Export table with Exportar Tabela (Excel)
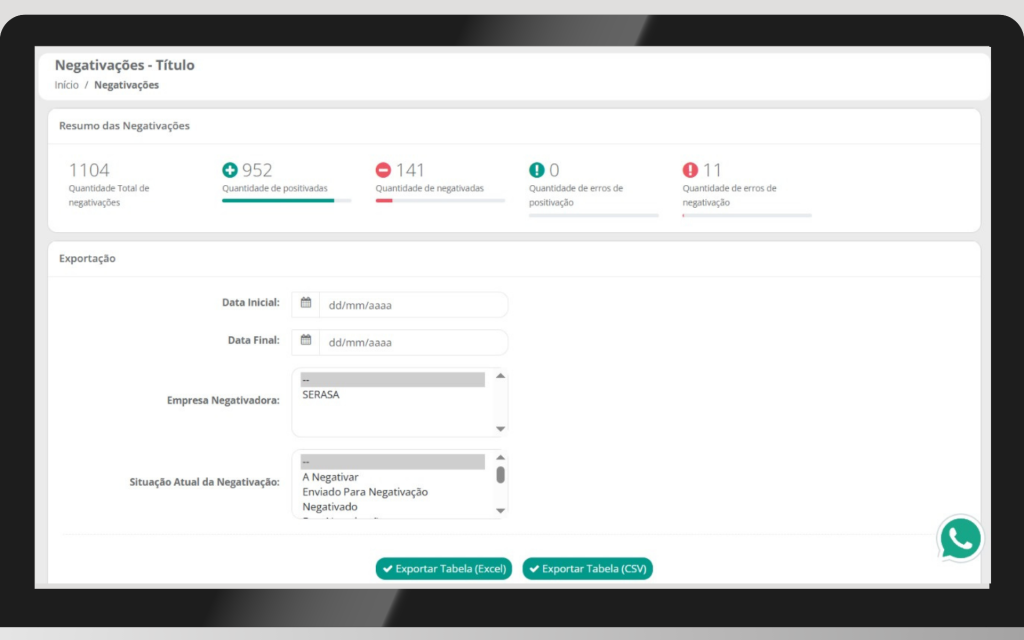 point(445,569)
